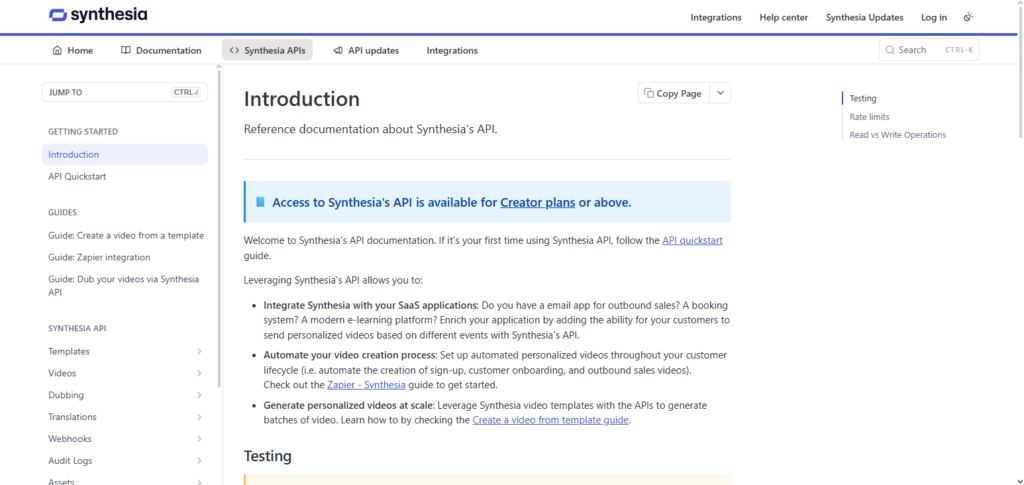Click the Synthesia logo
This screenshot has width=1024, height=485.
98,15
